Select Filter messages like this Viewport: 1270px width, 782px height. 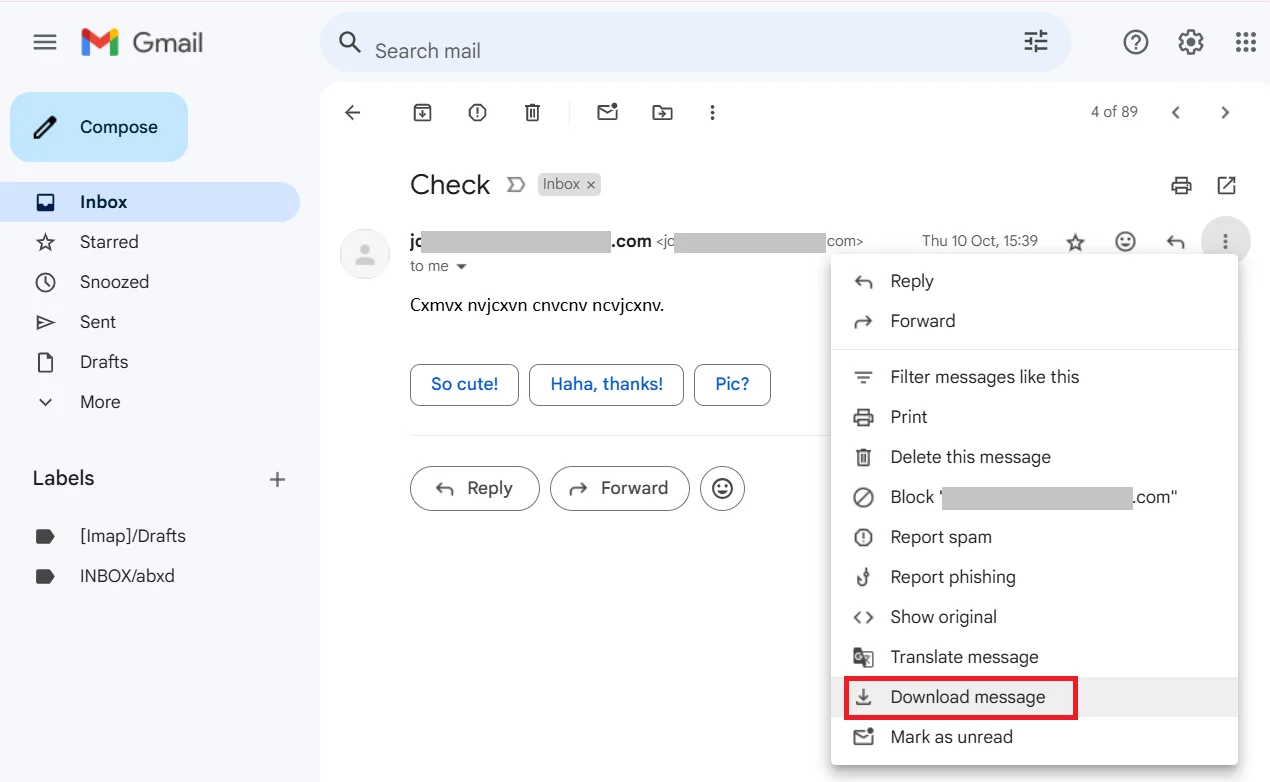(x=1034, y=377)
